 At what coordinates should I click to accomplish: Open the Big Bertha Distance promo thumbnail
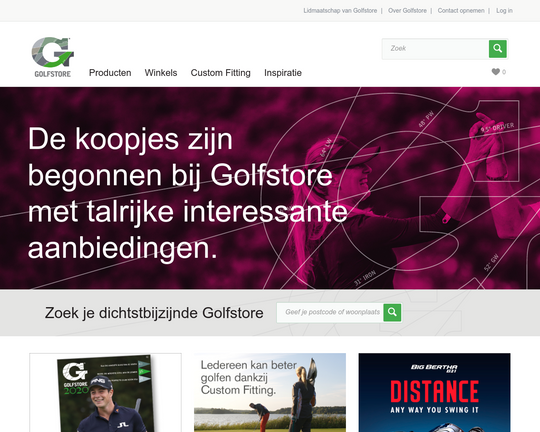[x=434, y=393]
